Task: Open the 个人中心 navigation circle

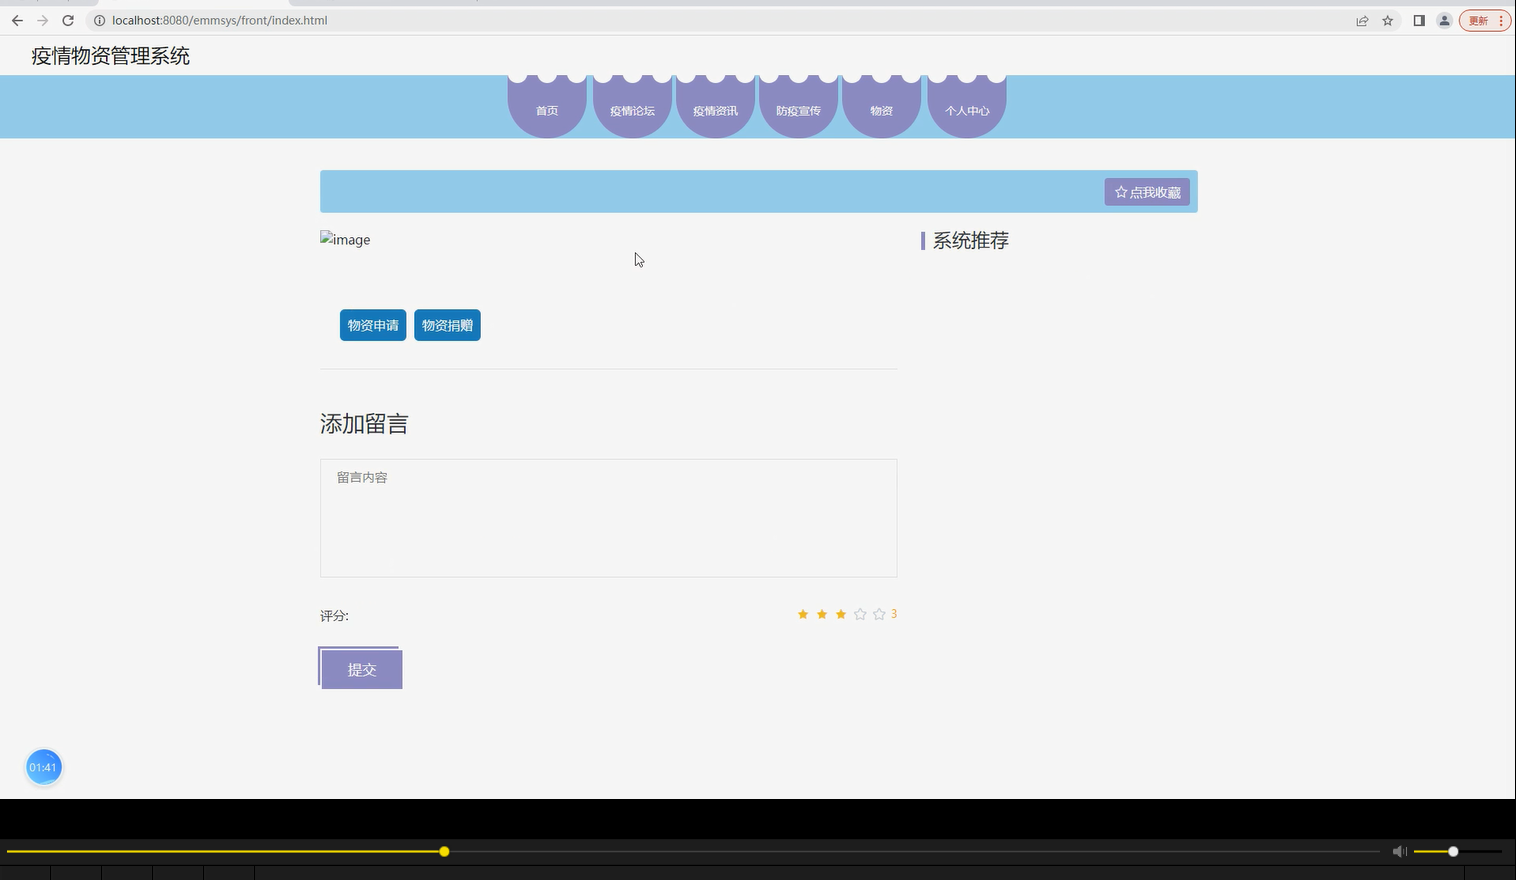Action: point(966,110)
